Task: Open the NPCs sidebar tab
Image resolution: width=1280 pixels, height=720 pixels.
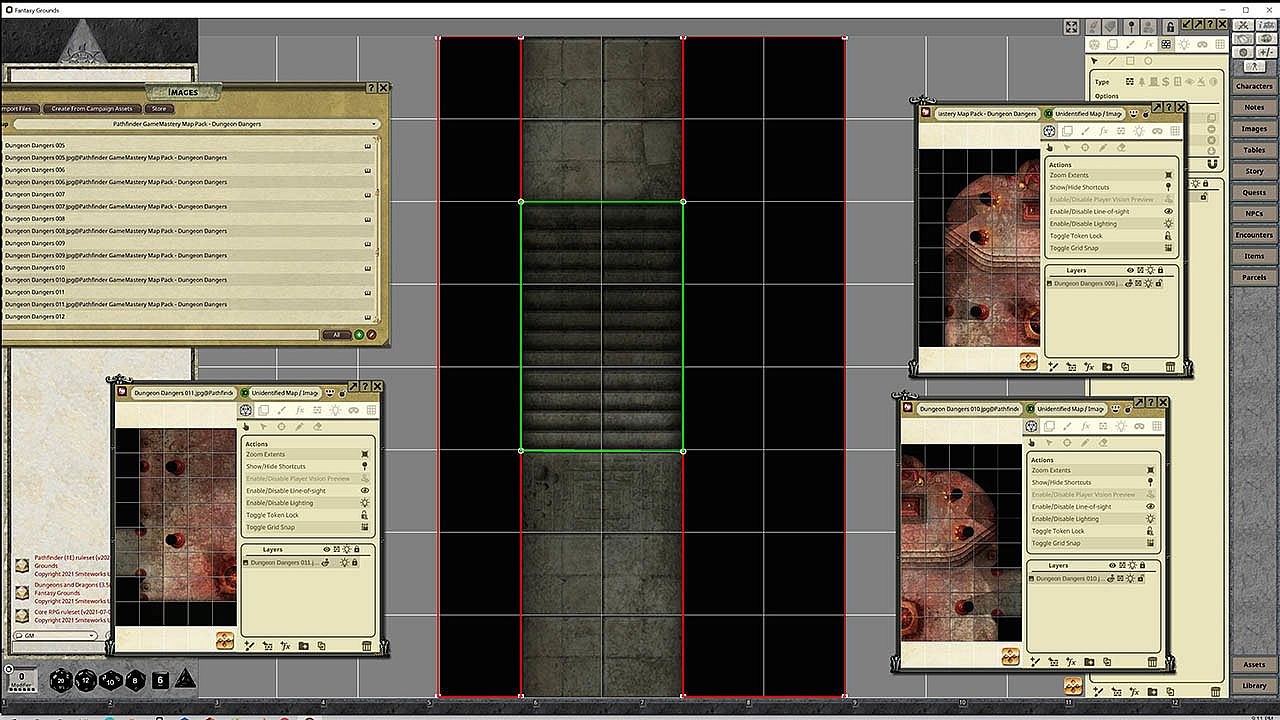Action: coord(1254,214)
